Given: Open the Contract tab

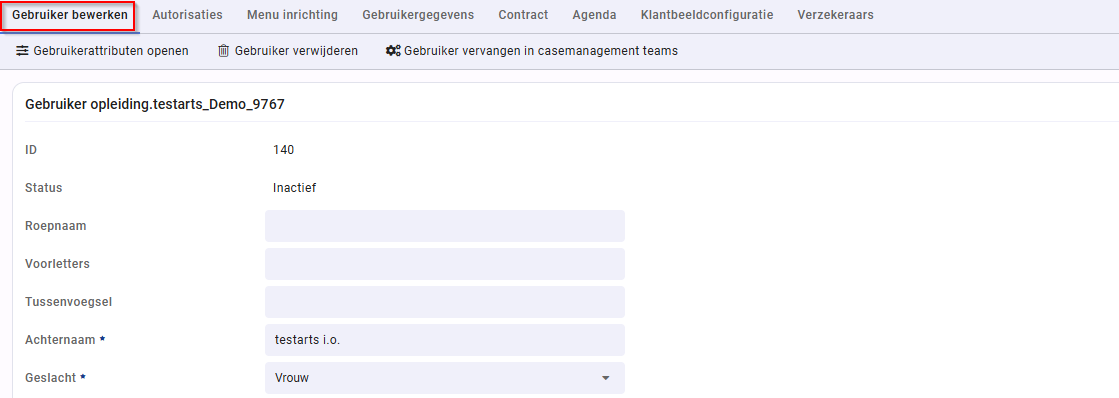Looking at the screenshot, I should click(523, 15).
